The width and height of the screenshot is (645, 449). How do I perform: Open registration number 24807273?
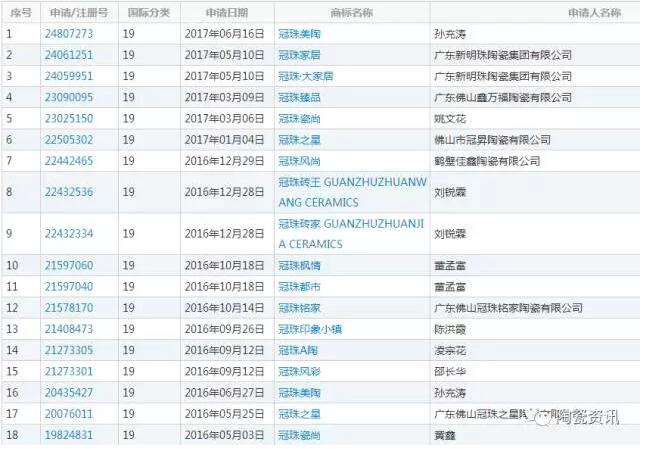click(x=69, y=34)
